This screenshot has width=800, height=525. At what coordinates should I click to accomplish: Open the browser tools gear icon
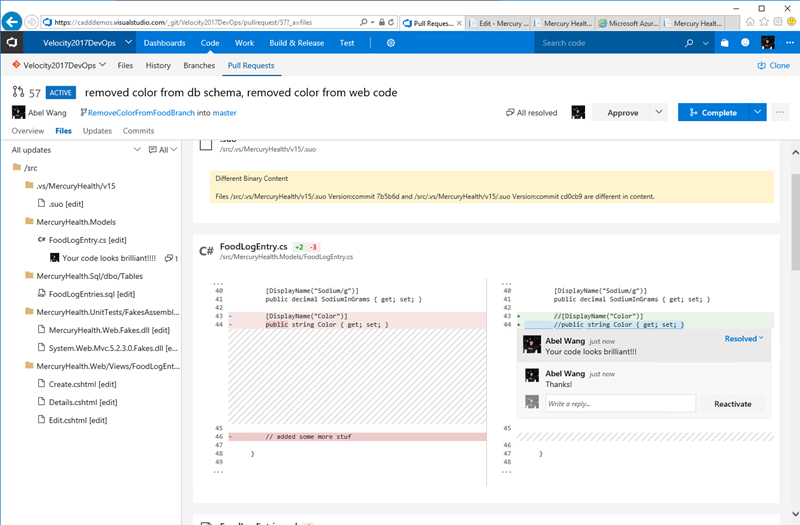coord(778,22)
